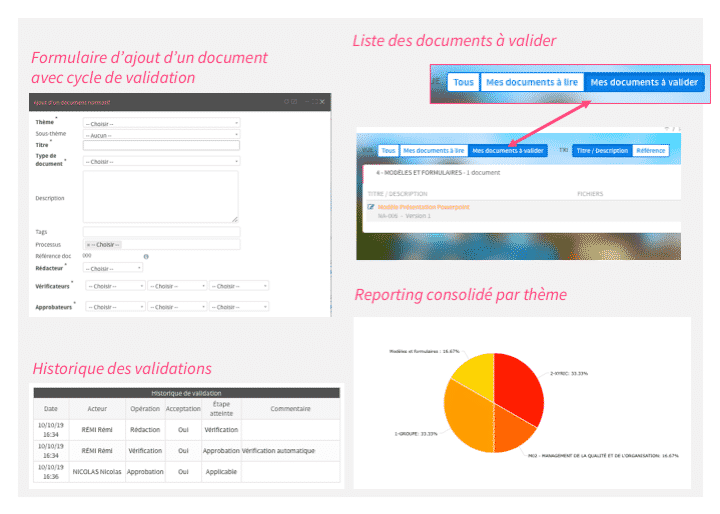The width and height of the screenshot is (720, 514).
Task: Sort by 'Référence' toggle button
Action: coord(650,151)
